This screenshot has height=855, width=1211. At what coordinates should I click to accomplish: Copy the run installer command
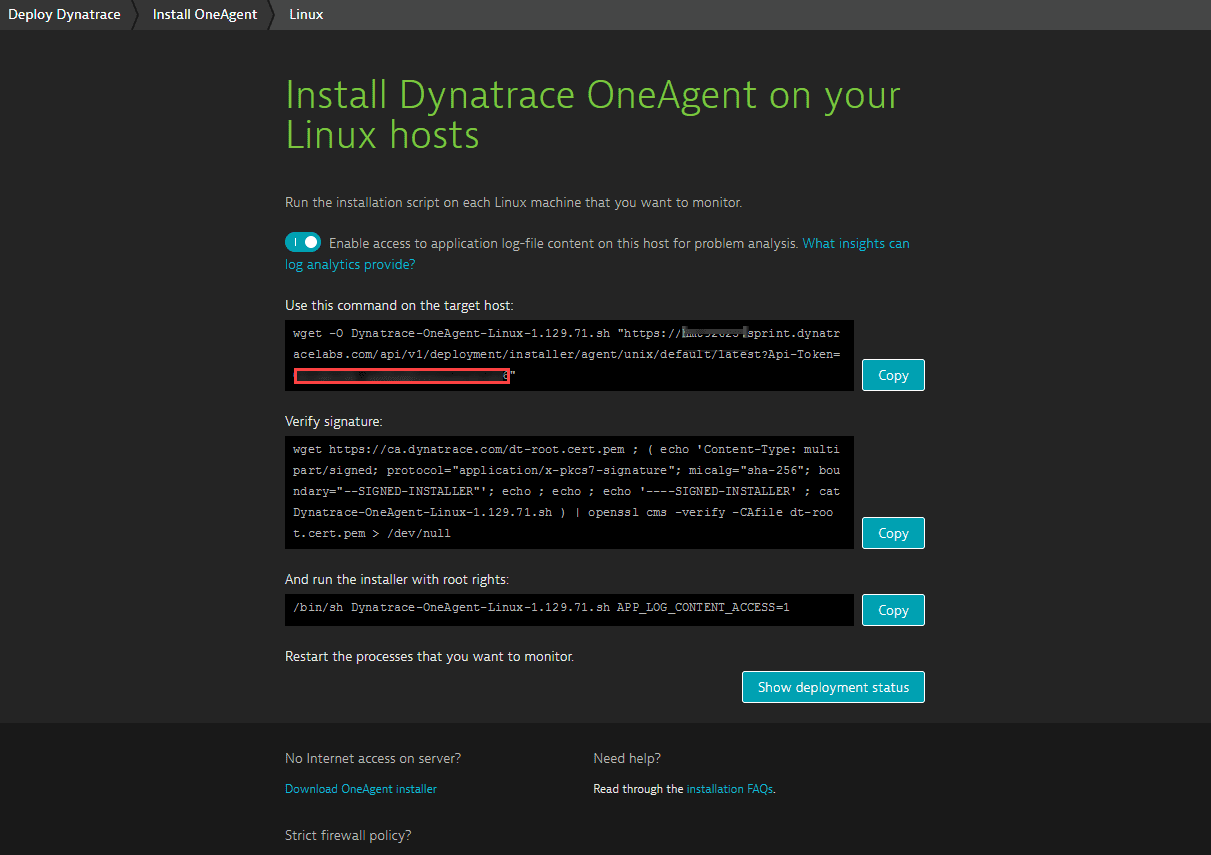click(x=893, y=610)
